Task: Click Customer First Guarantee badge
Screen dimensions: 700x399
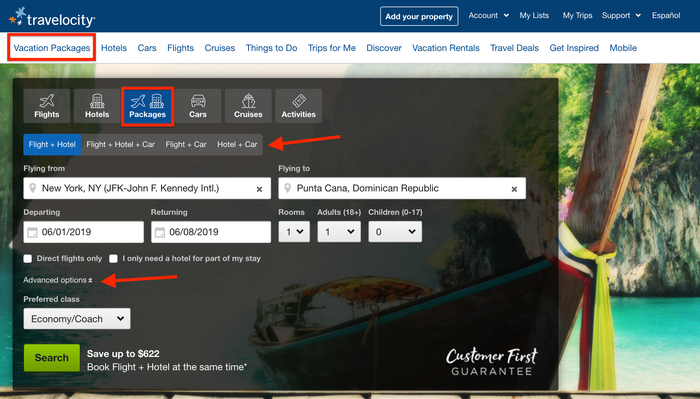Action: (492, 362)
